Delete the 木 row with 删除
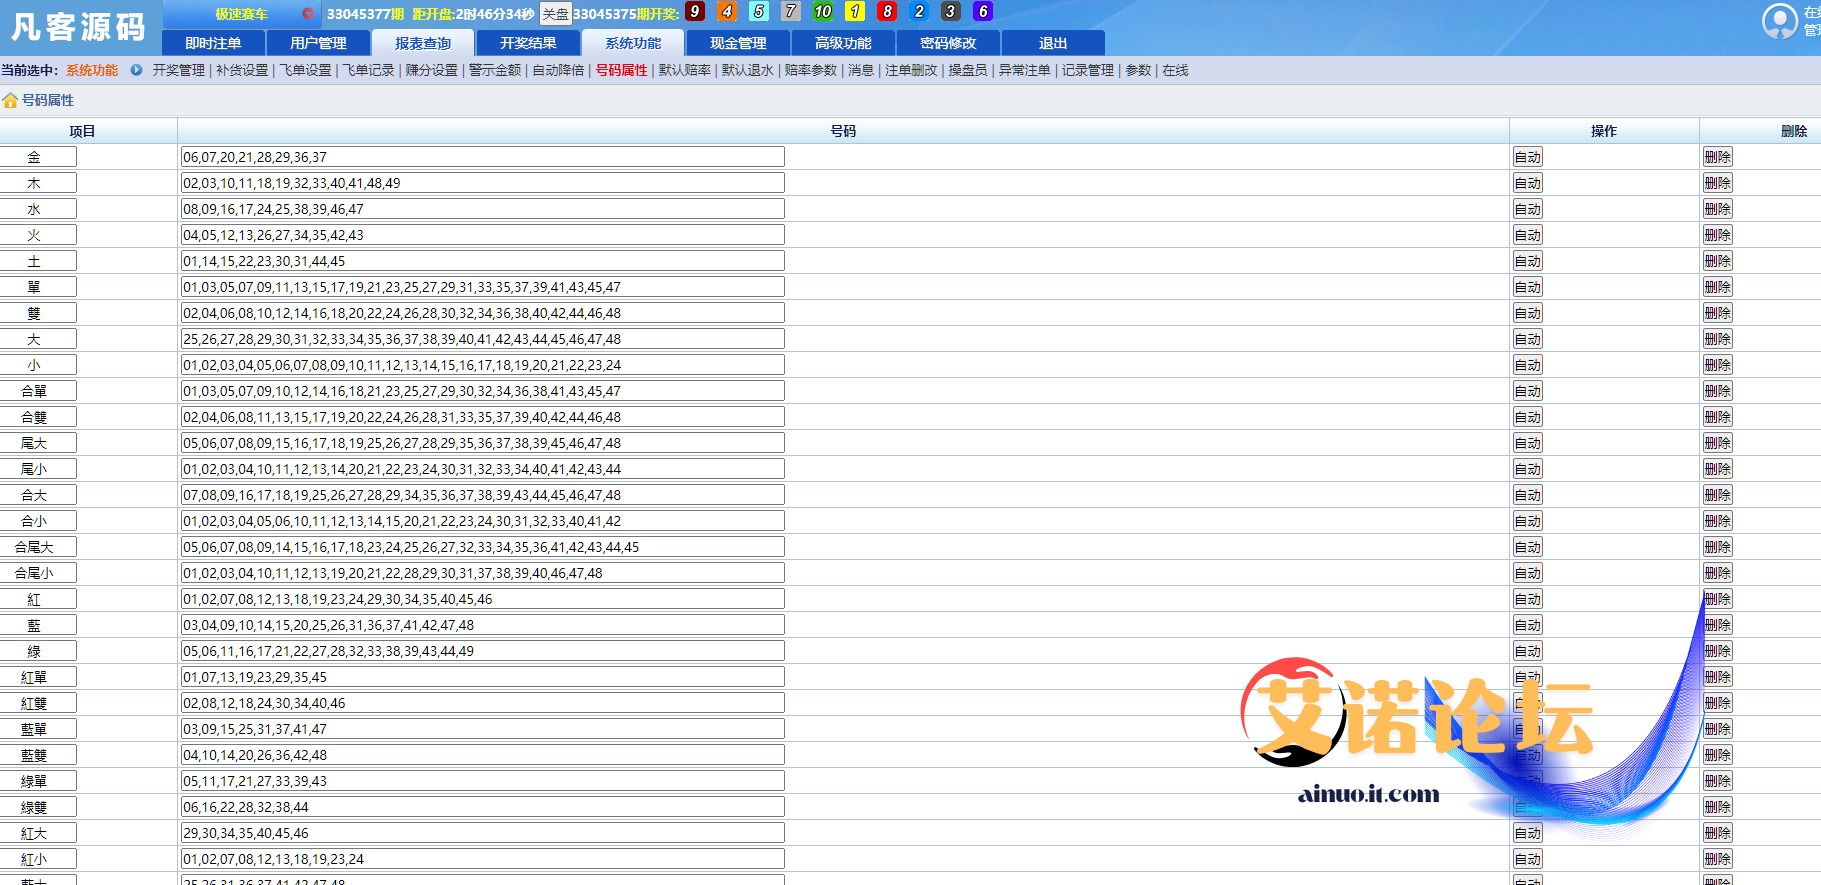The image size is (1821, 885). [1717, 183]
